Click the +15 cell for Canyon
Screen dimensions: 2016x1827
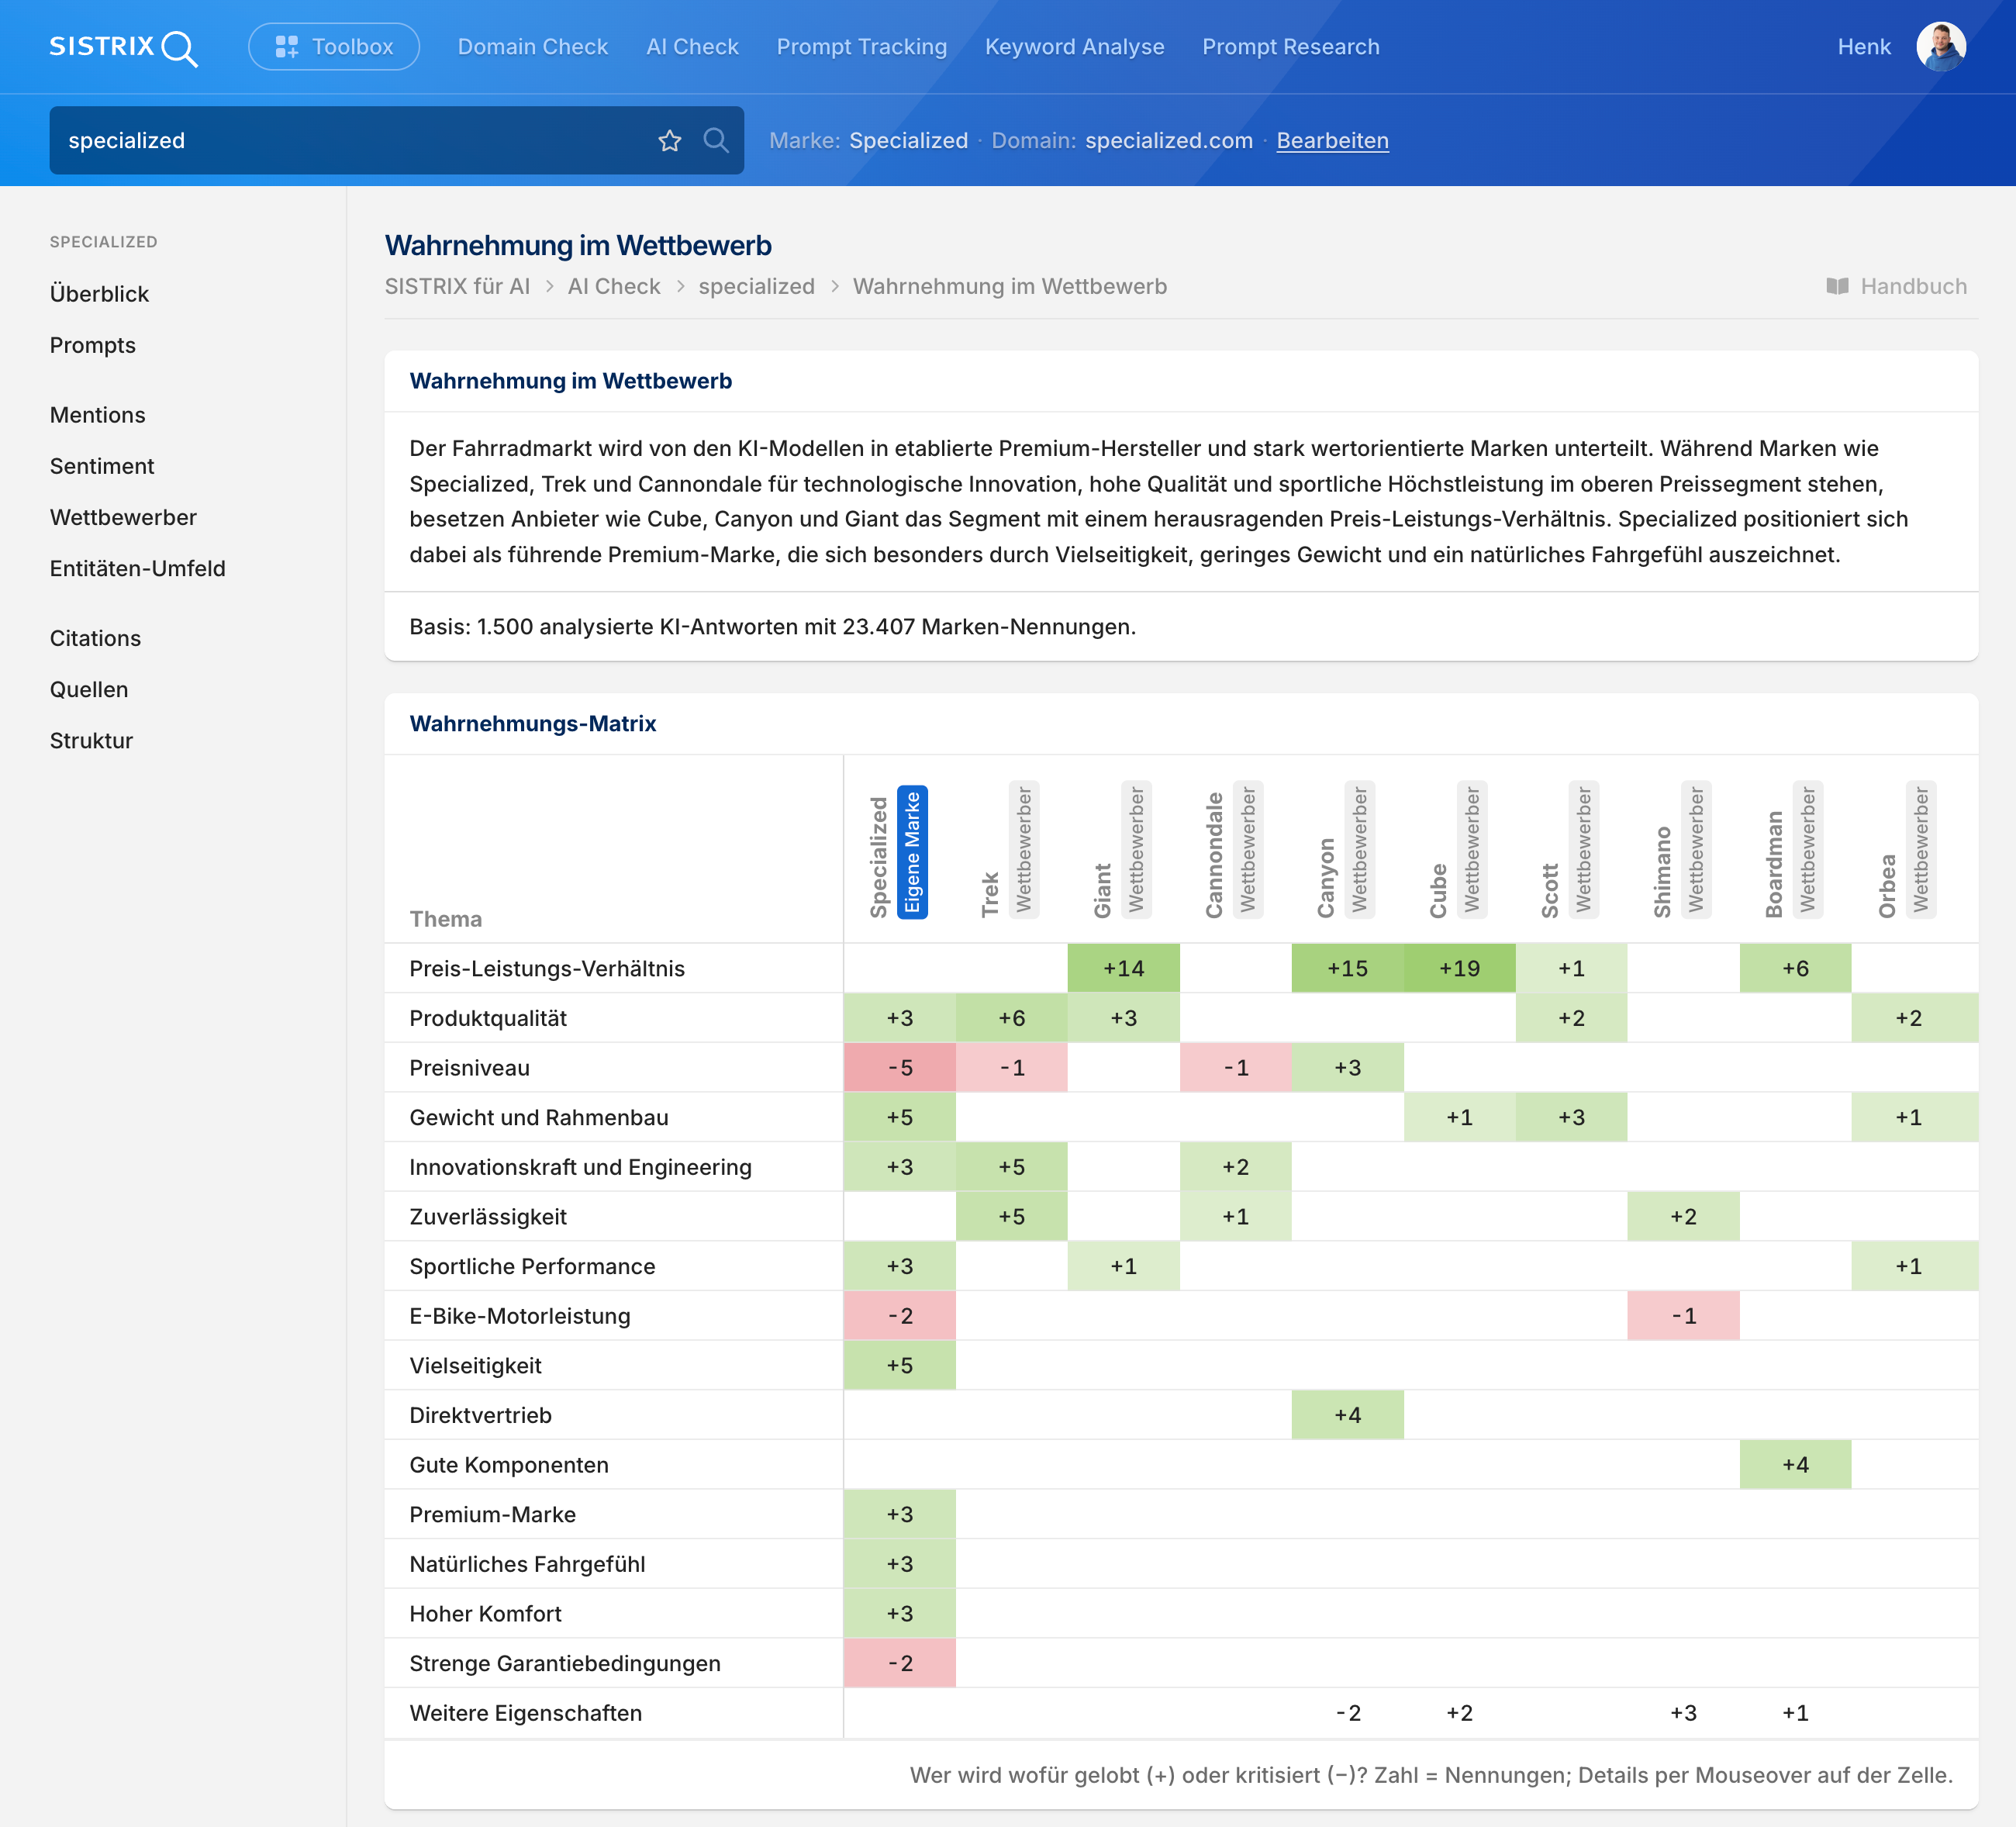click(1347, 968)
